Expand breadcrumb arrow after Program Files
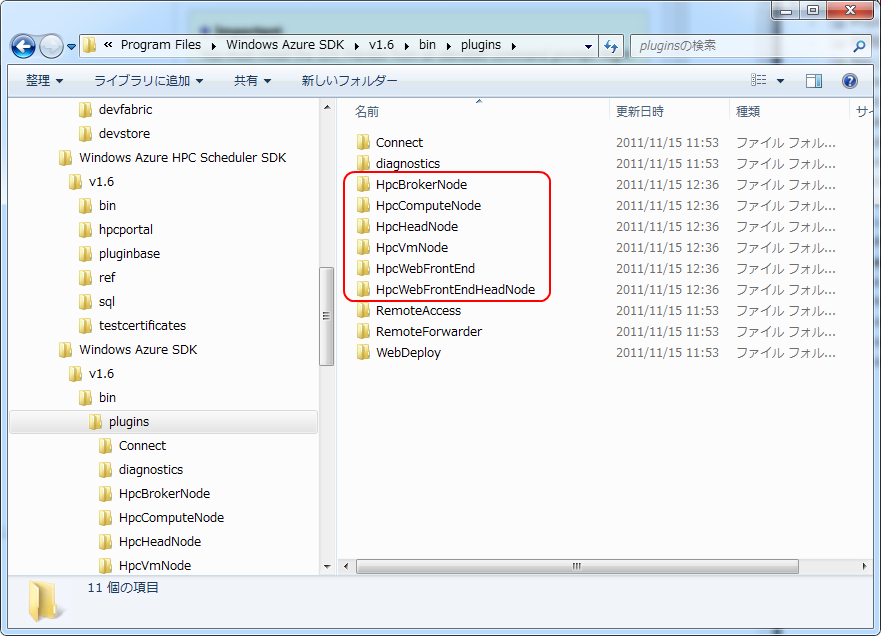 (214, 46)
